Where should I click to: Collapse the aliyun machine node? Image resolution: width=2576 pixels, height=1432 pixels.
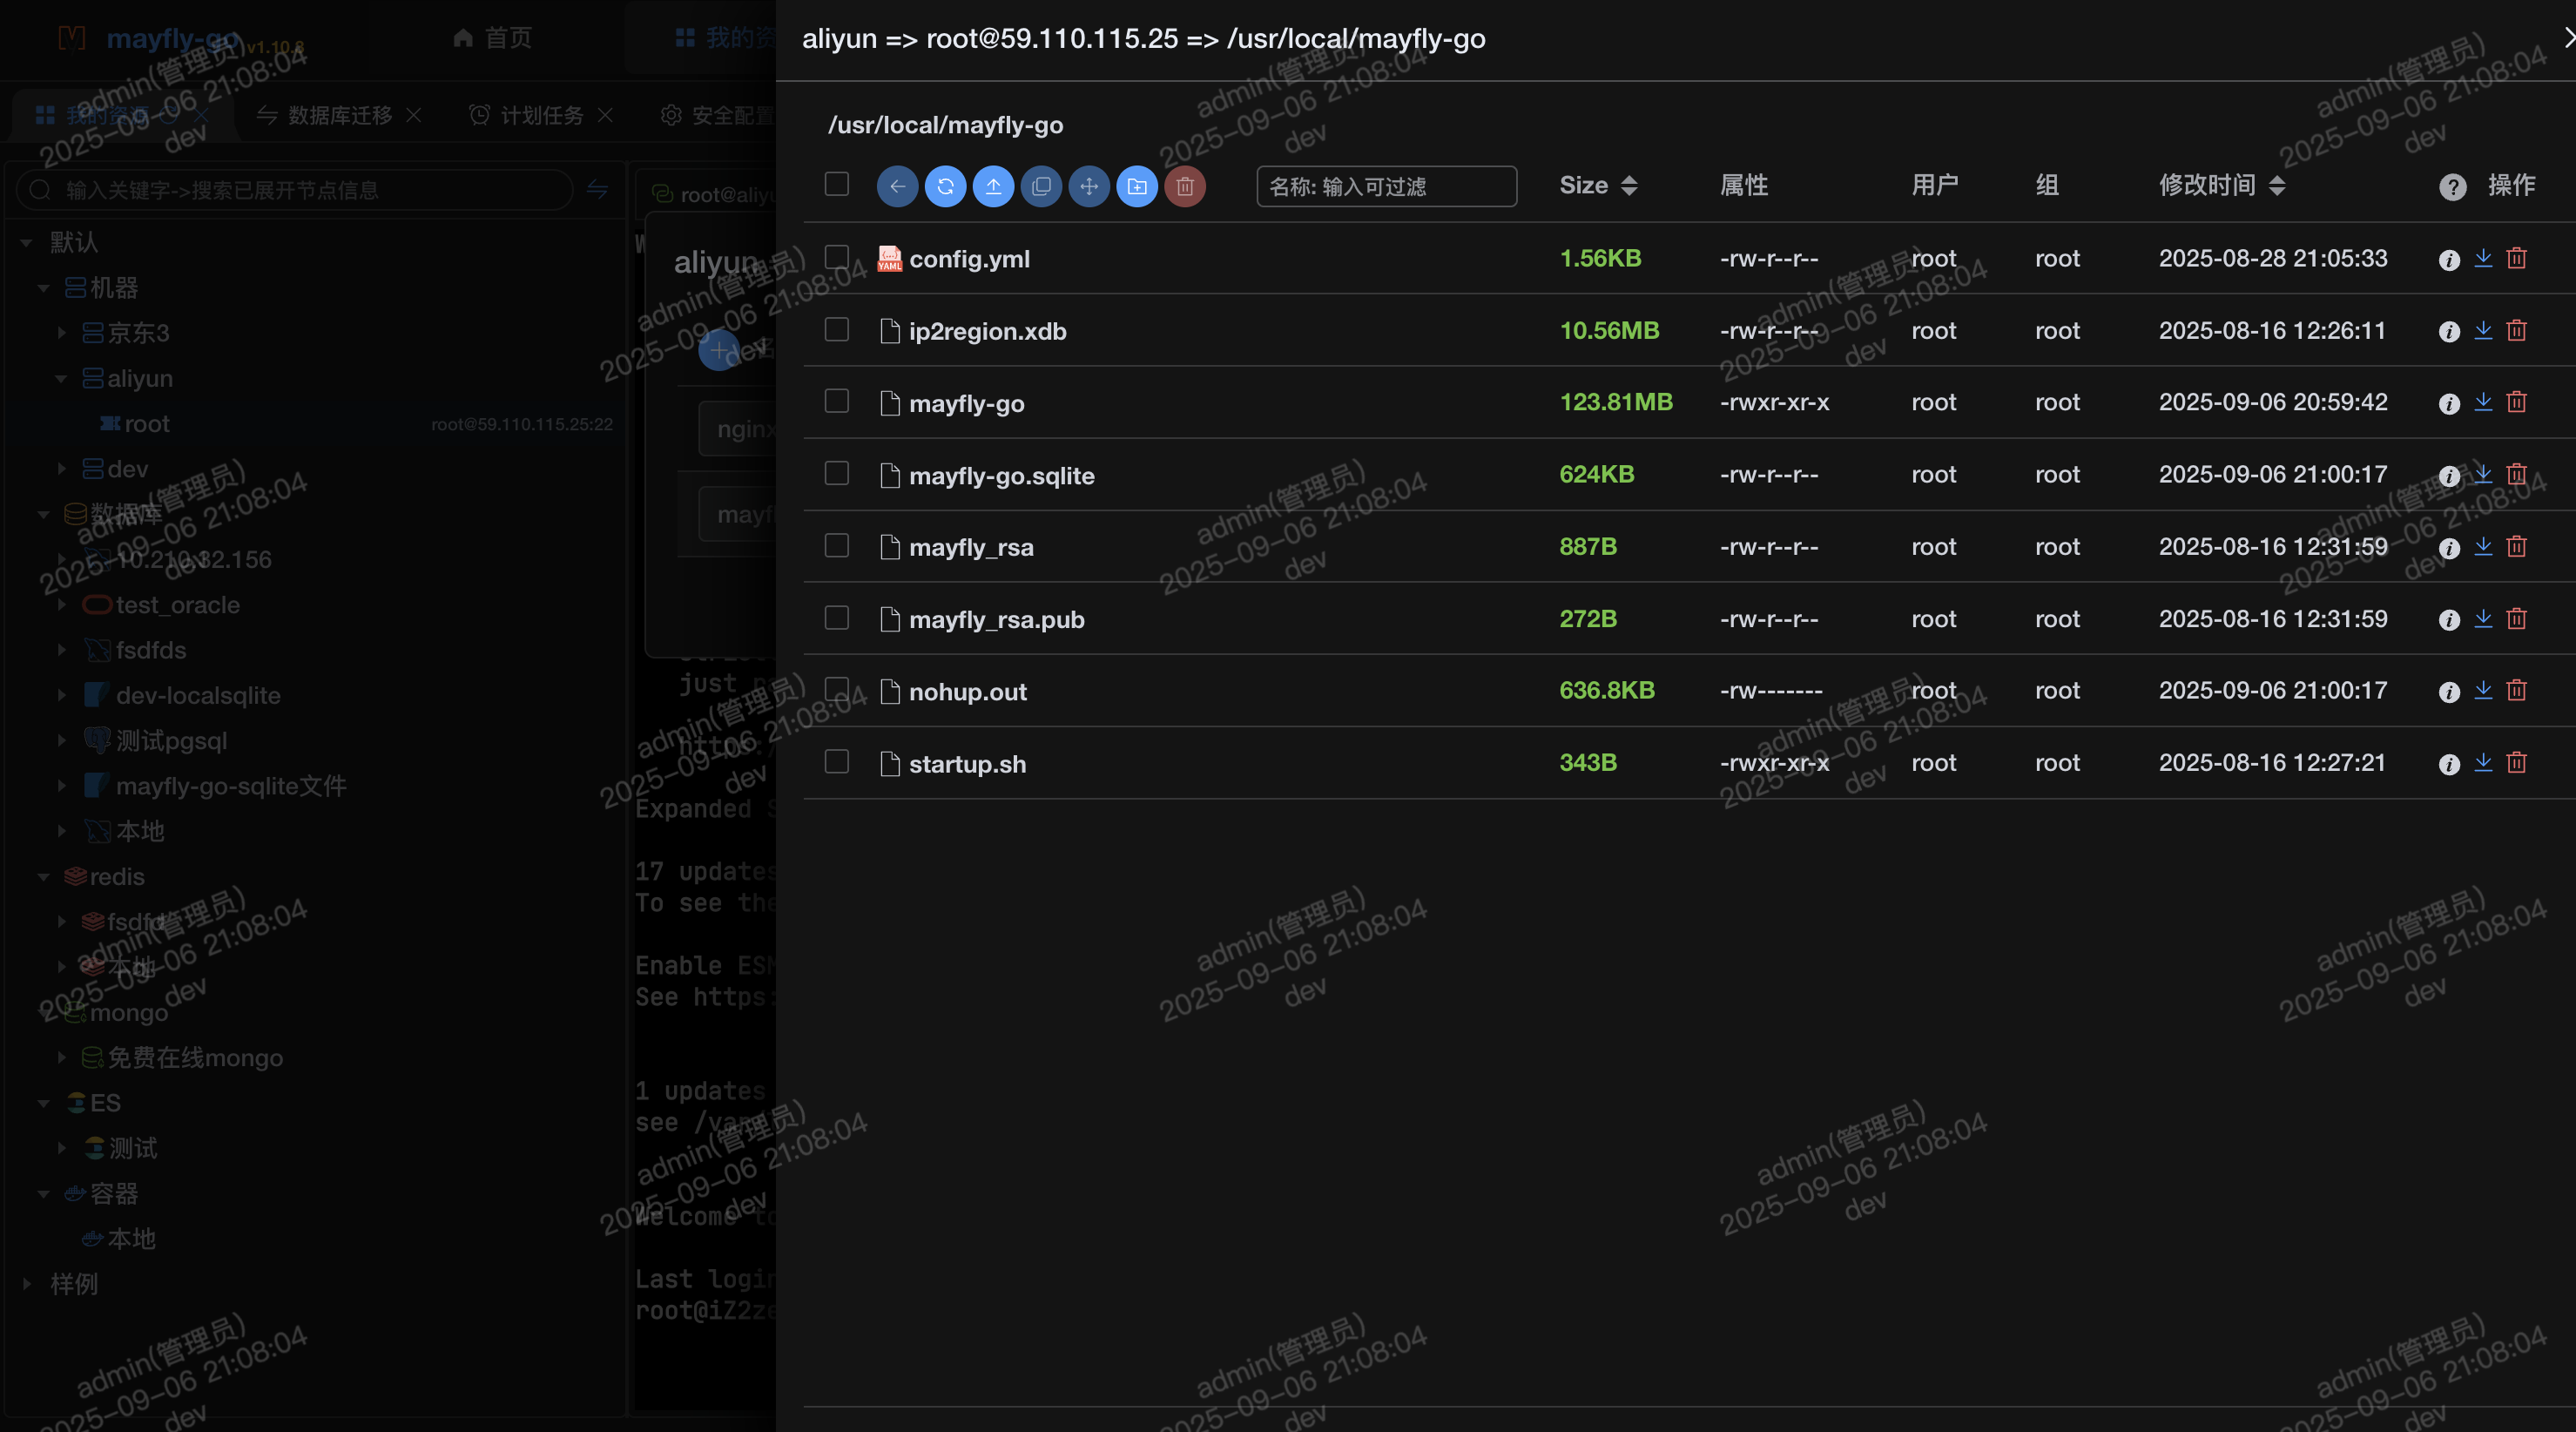coord(61,379)
